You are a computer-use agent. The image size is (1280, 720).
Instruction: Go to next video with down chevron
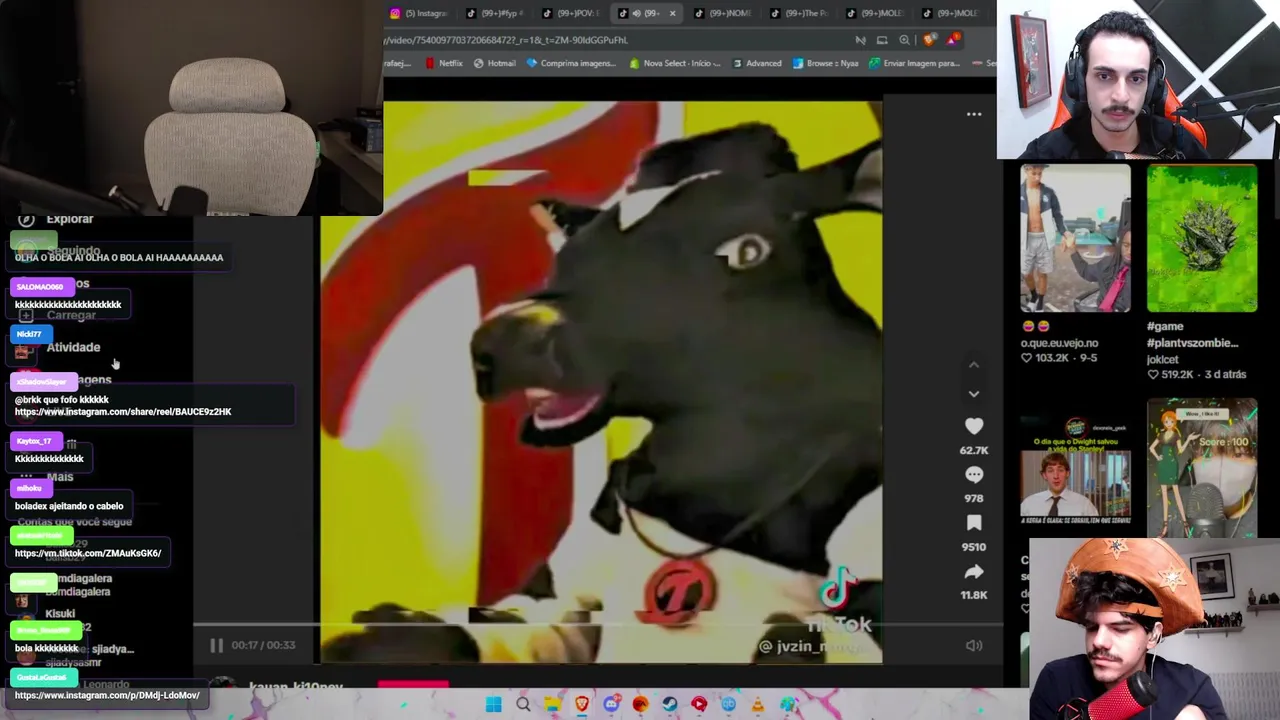[x=974, y=394]
